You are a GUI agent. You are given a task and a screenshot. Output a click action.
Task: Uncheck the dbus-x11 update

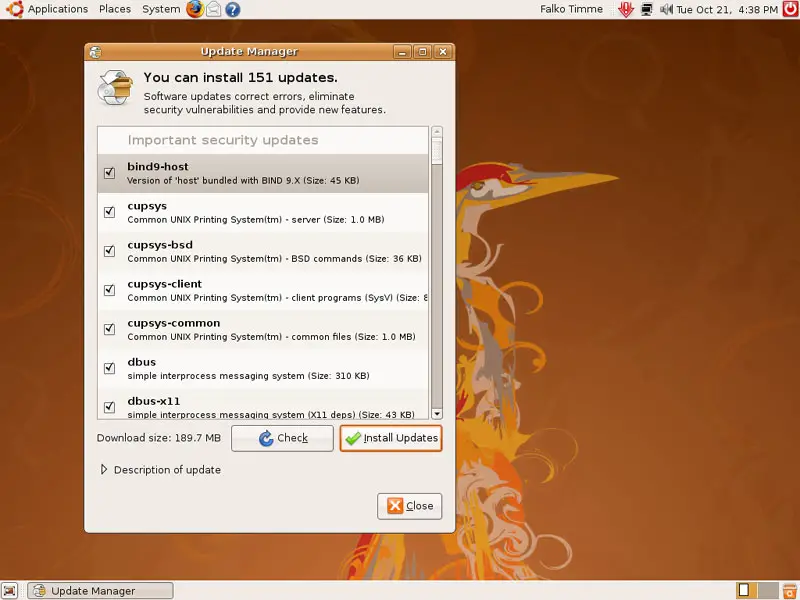109,407
